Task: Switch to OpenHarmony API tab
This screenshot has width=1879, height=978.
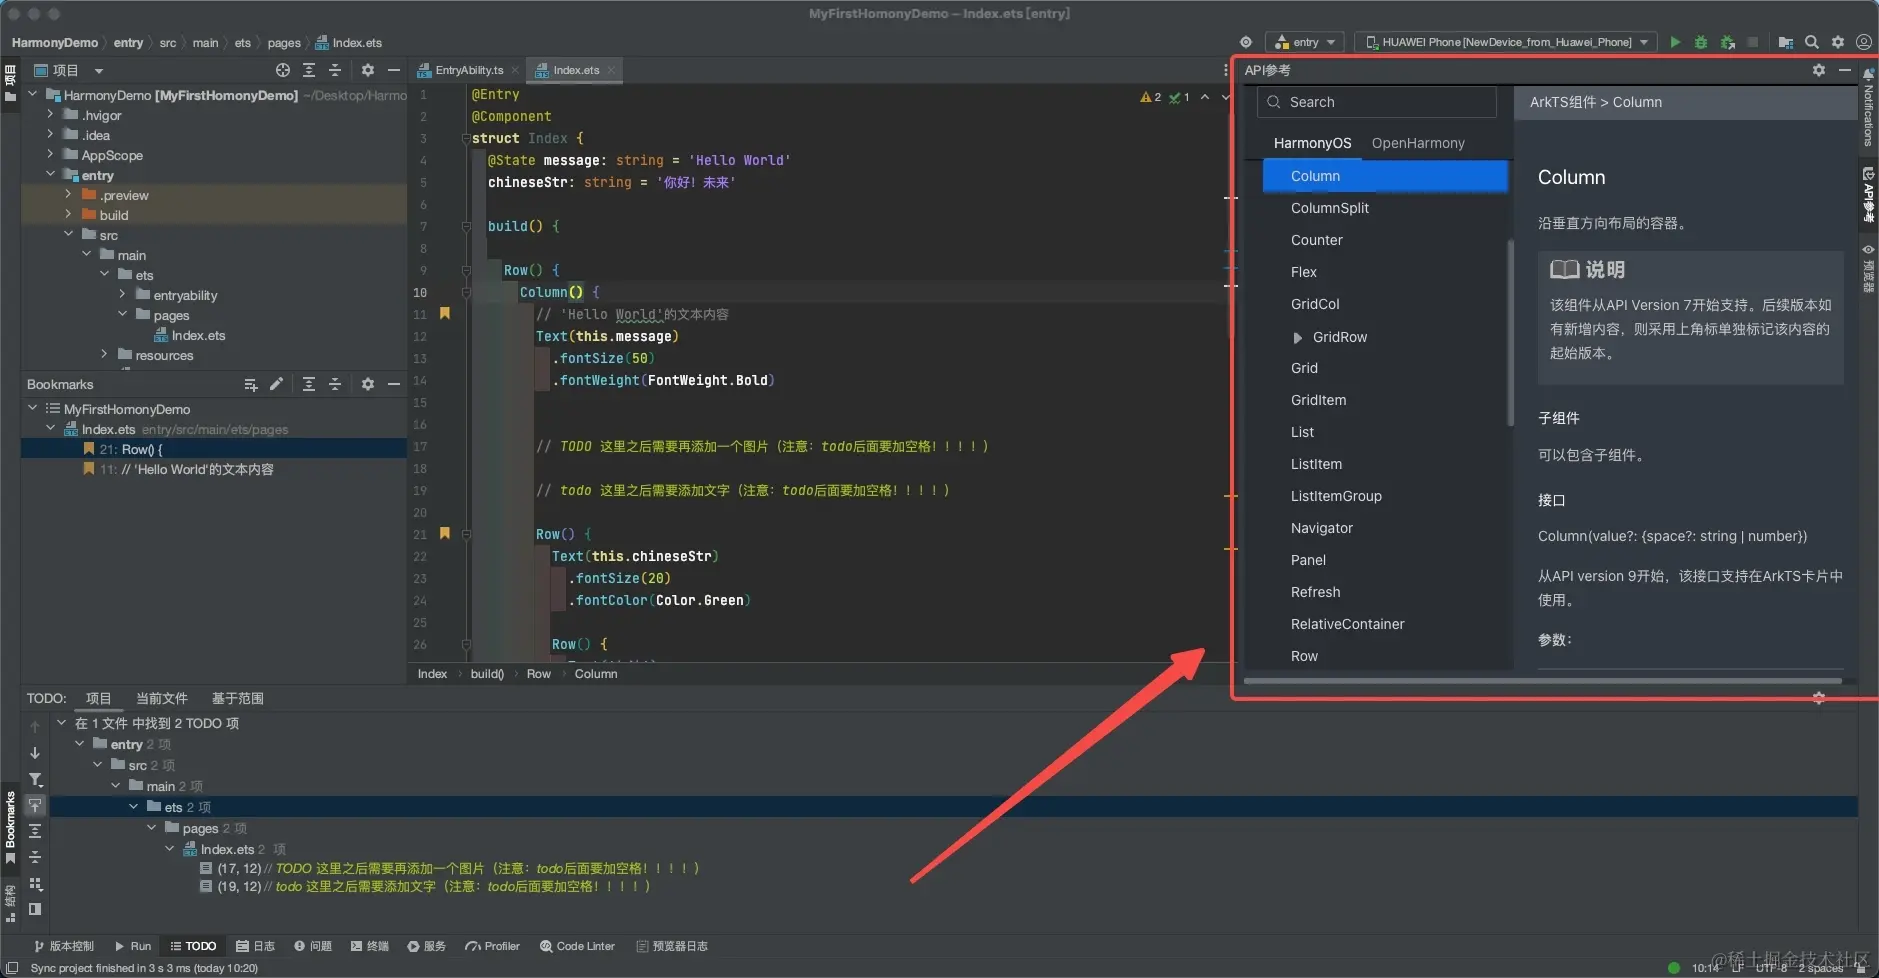Action: tap(1418, 143)
